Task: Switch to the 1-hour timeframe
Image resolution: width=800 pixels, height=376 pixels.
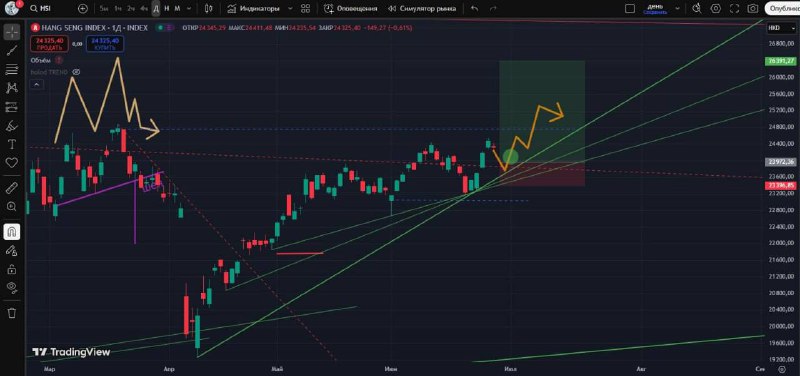Action: click(118, 9)
